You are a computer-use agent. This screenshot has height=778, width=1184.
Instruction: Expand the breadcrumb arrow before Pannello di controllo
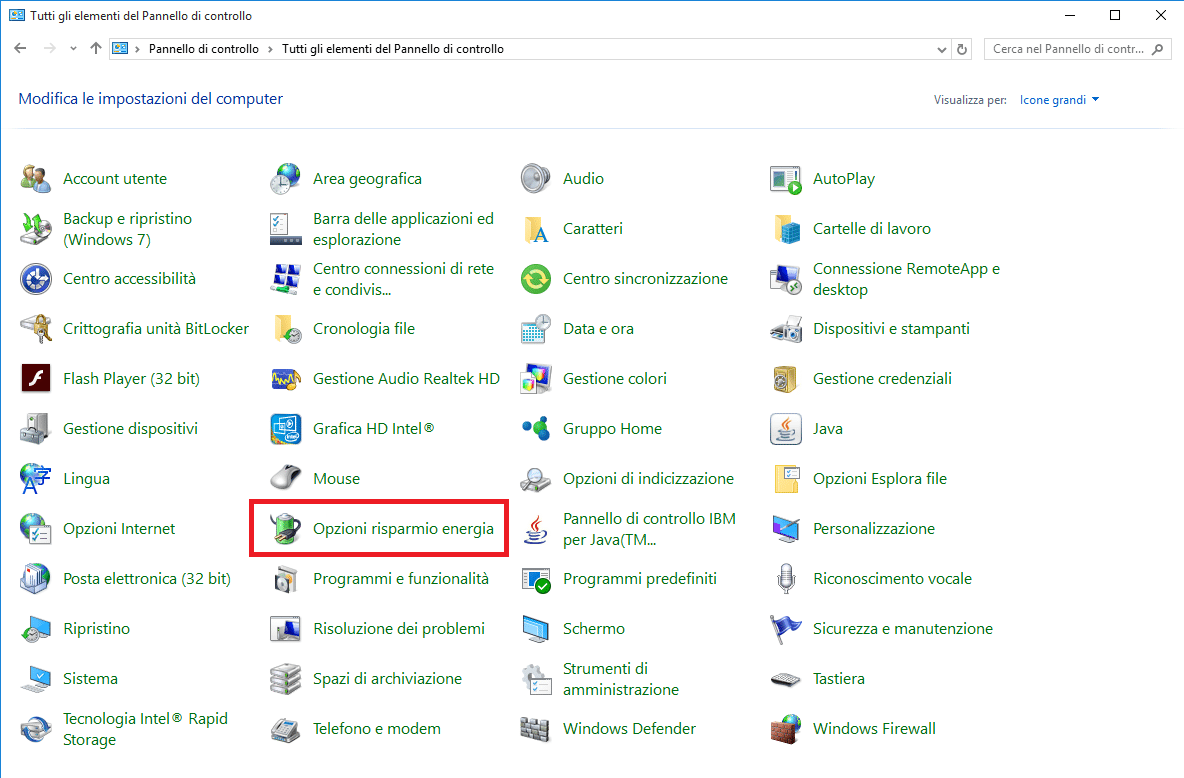coord(137,49)
